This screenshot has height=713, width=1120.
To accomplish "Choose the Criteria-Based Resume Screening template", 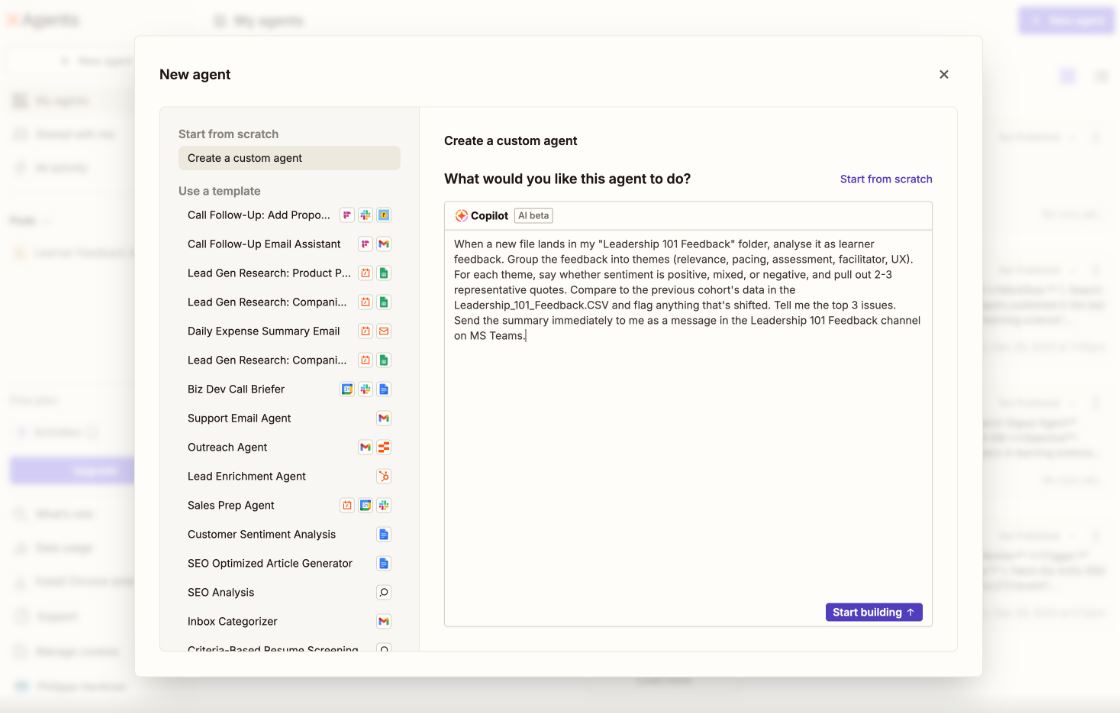I will tap(268, 650).
